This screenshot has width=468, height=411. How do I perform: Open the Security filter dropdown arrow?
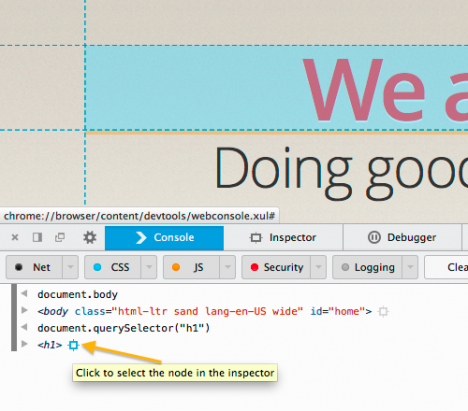319,267
